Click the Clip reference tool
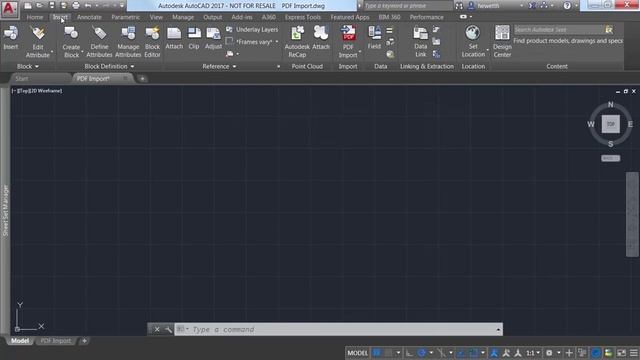 [194, 38]
